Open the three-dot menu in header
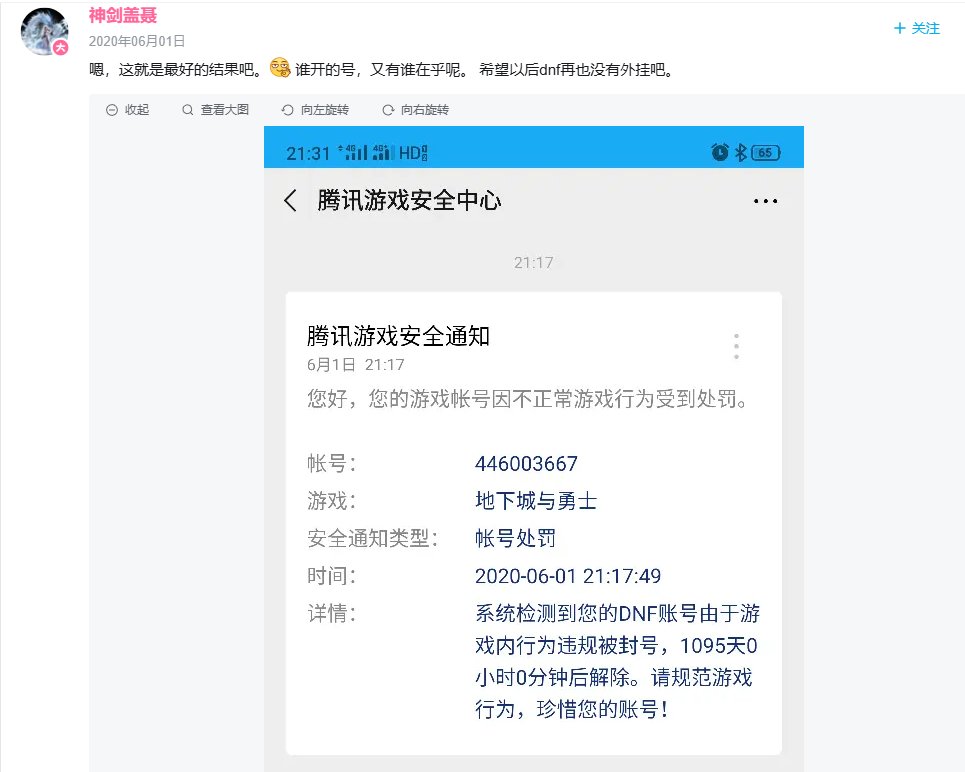This screenshot has width=965, height=772. [765, 201]
